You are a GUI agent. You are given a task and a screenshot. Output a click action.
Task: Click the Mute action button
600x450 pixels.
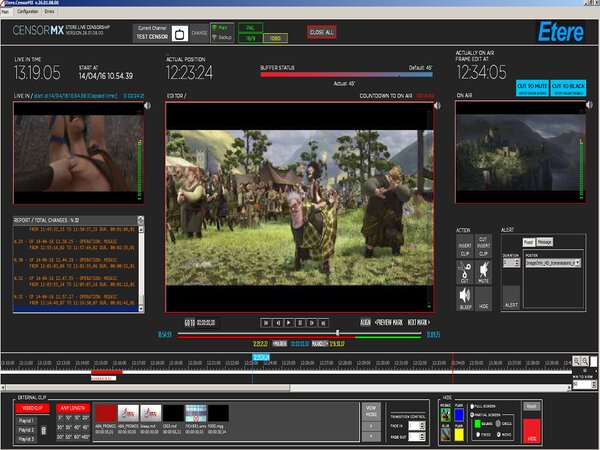click(484, 272)
